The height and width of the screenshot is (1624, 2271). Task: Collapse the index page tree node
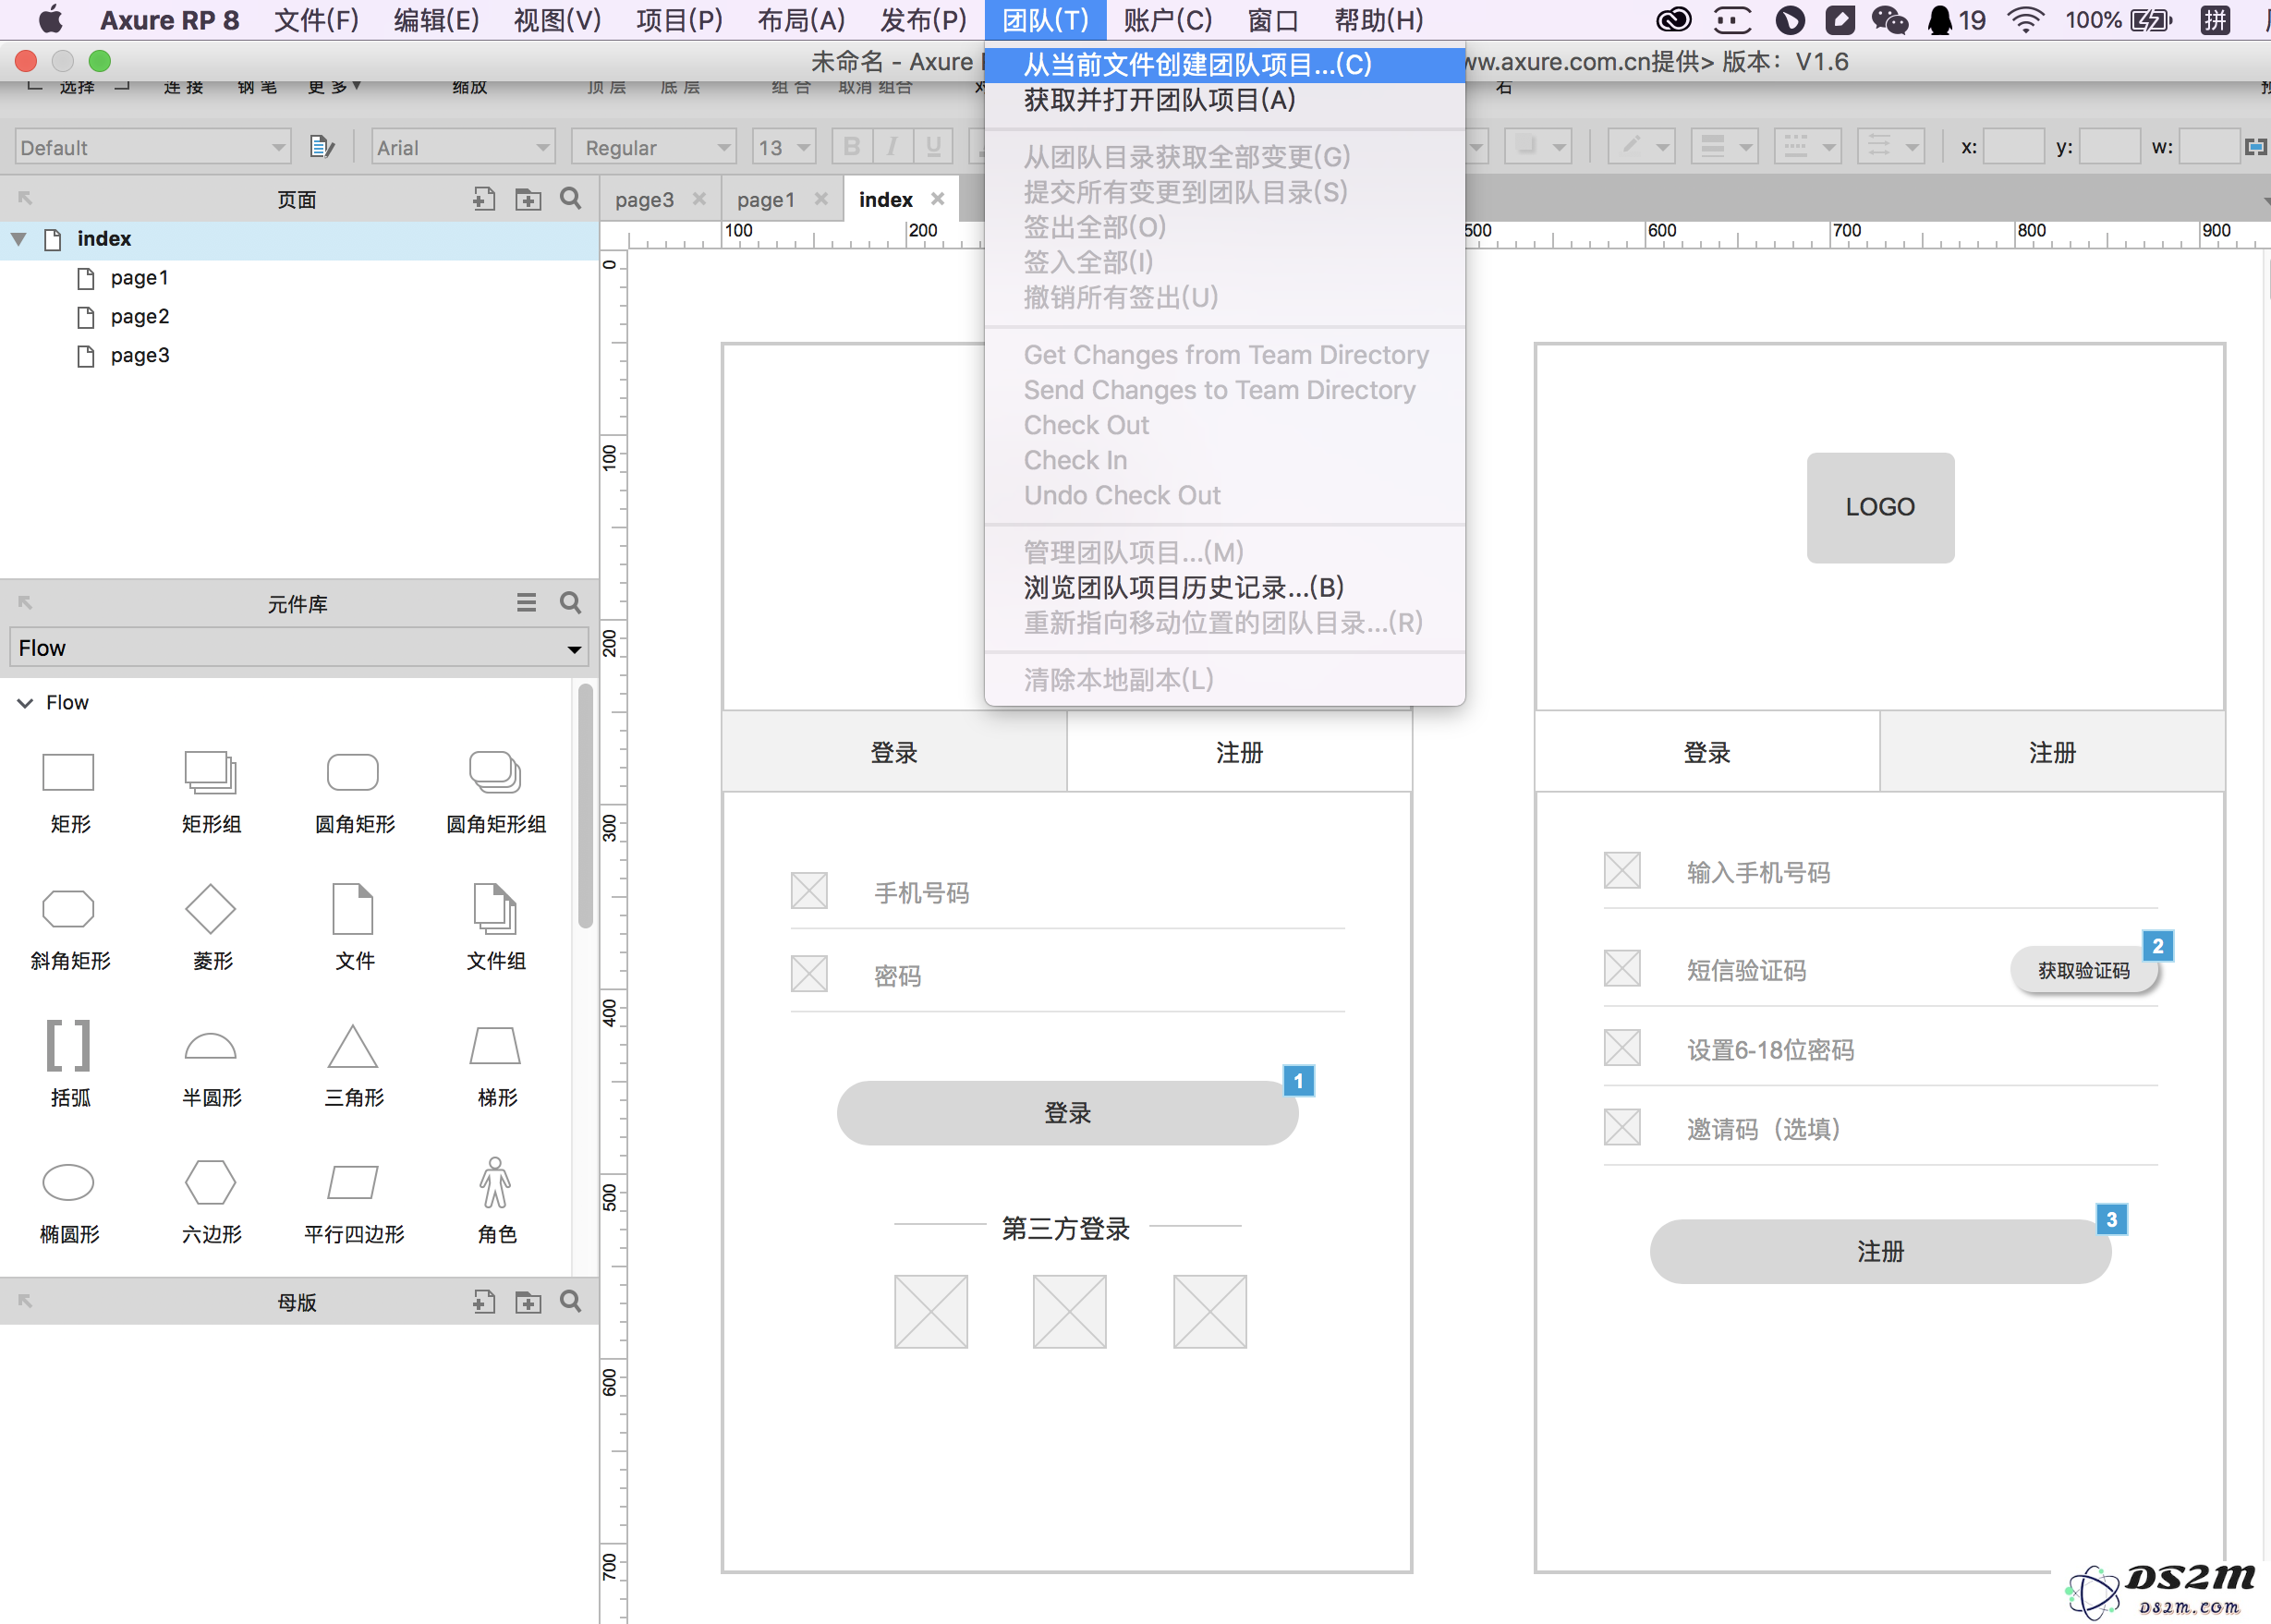[x=18, y=239]
